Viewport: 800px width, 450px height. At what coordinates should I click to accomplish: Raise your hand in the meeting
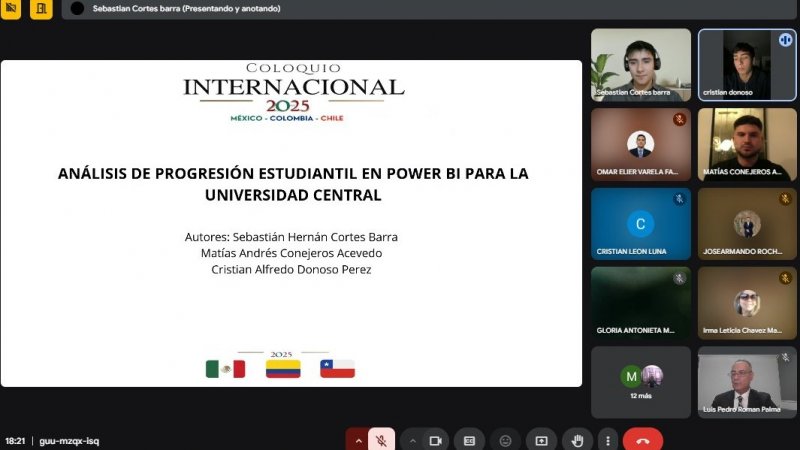pyautogui.click(x=577, y=440)
